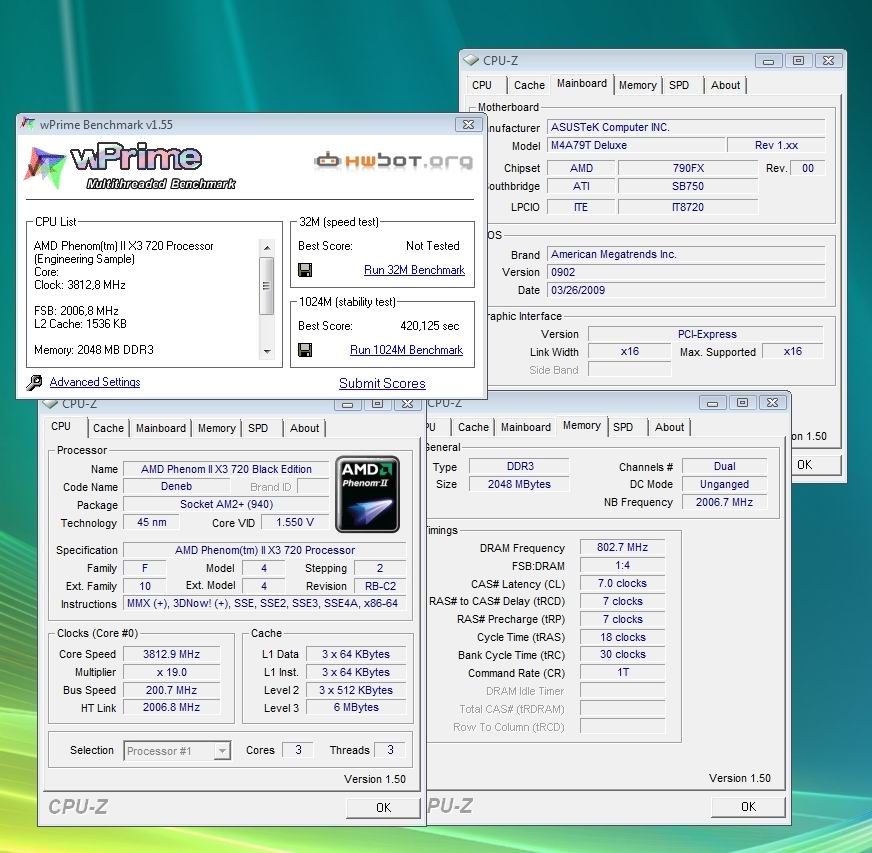Viewport: 872px width, 853px height.
Task: Open Mainboard tab in Memory window
Action: (526, 427)
